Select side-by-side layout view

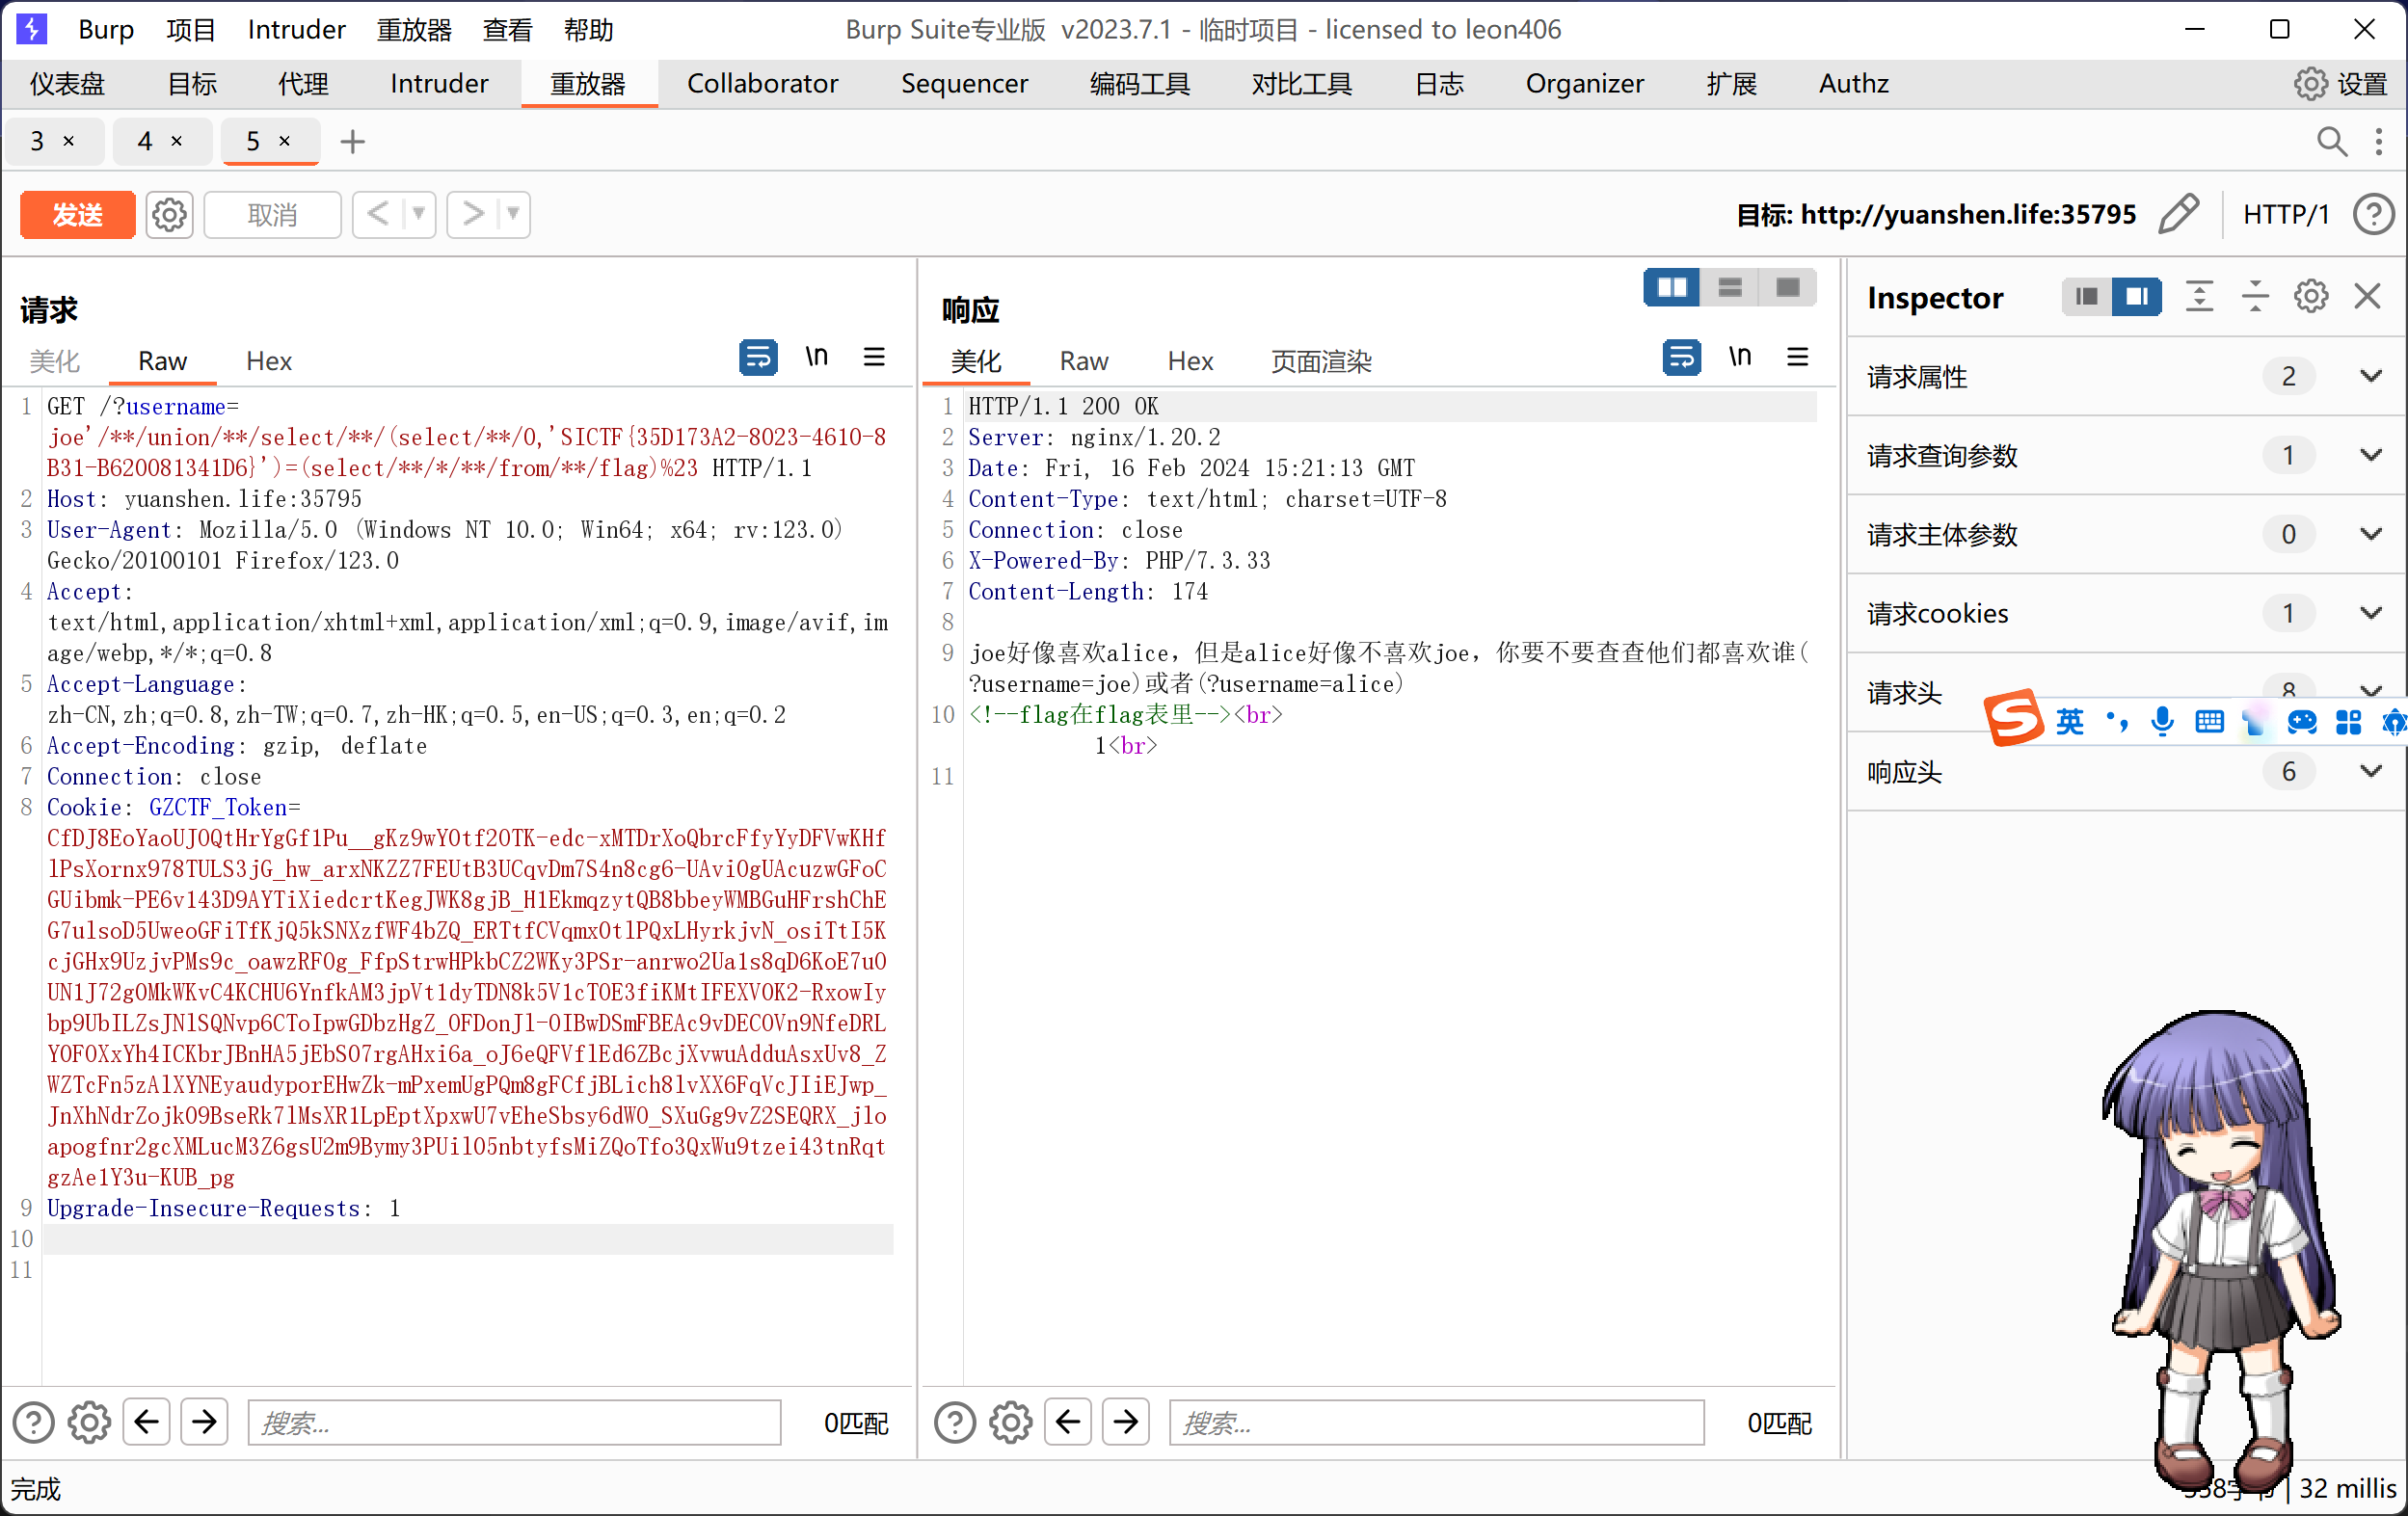pyautogui.click(x=1671, y=288)
